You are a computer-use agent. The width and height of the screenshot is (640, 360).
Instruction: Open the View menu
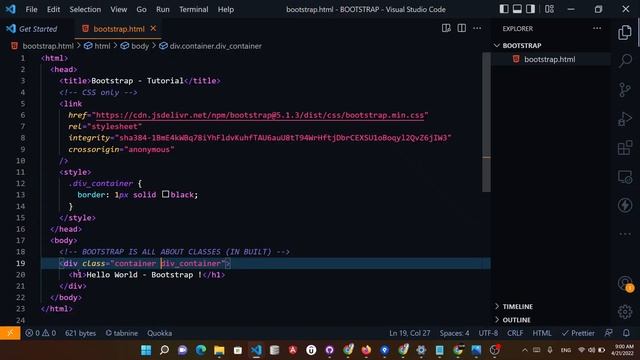(118, 9)
